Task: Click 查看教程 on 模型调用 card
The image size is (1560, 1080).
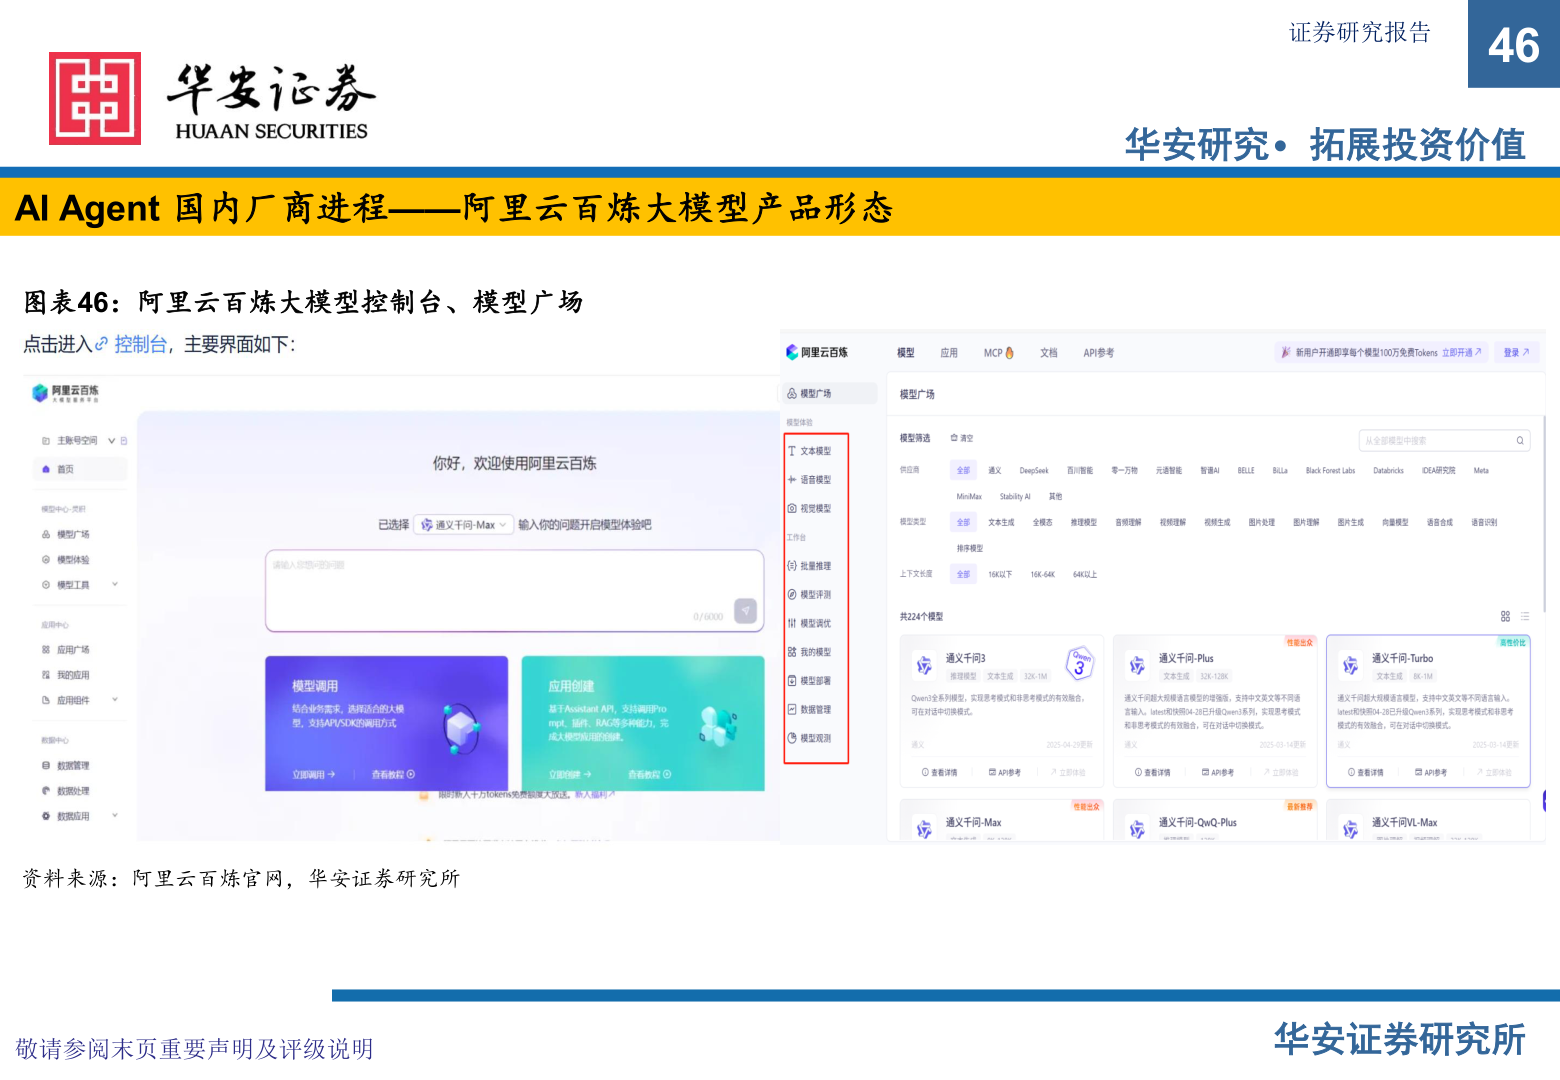Action: [x=393, y=774]
